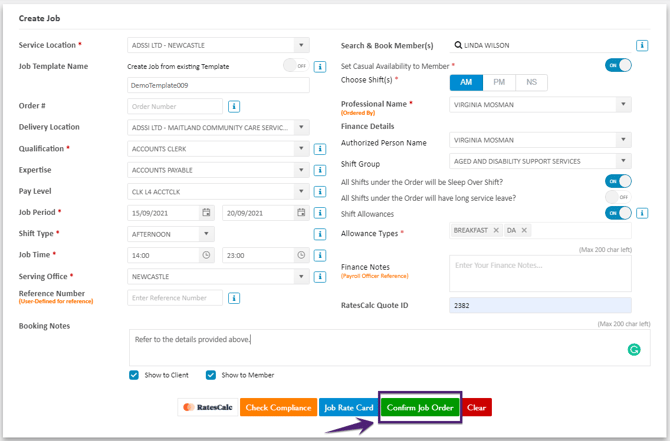
Task: Toggle the long service leave switch
Action: (618, 197)
